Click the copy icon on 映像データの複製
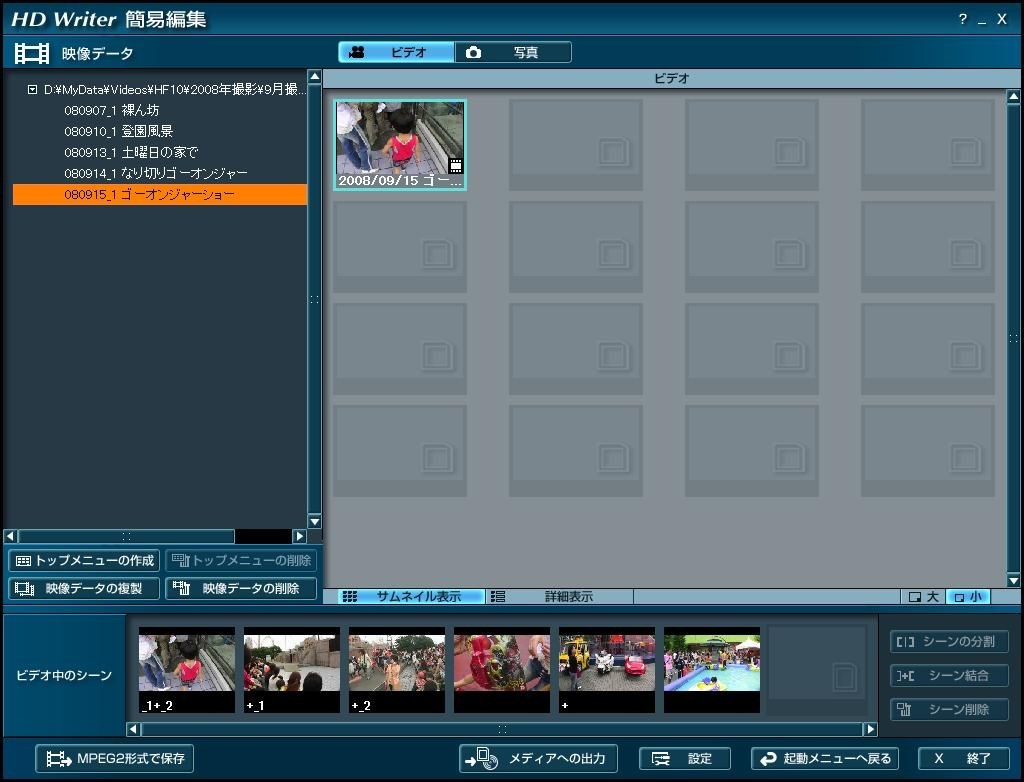The image size is (1024, 782). coord(25,589)
